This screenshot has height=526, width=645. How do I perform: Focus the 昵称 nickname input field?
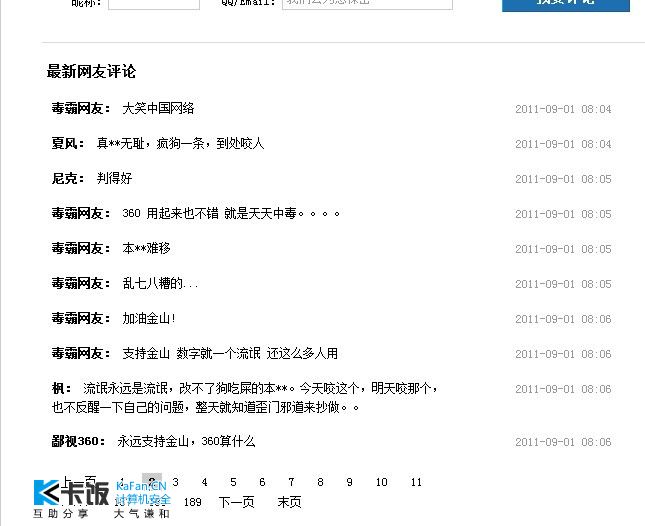point(154,3)
